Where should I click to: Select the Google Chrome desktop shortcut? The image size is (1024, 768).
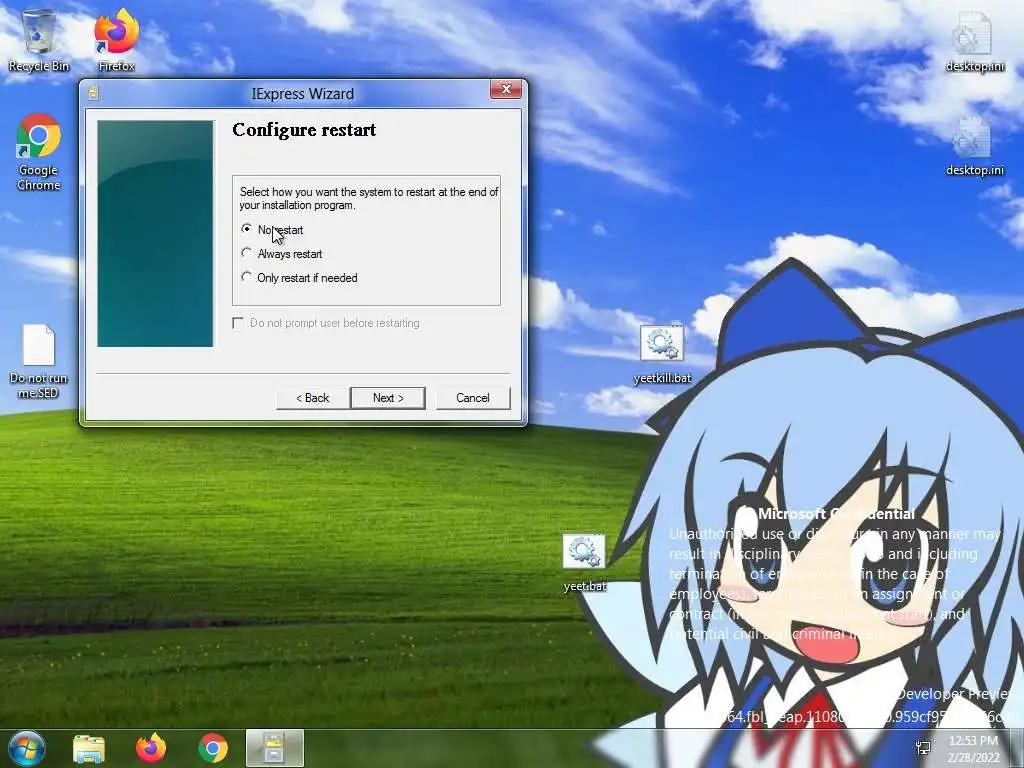tap(39, 152)
